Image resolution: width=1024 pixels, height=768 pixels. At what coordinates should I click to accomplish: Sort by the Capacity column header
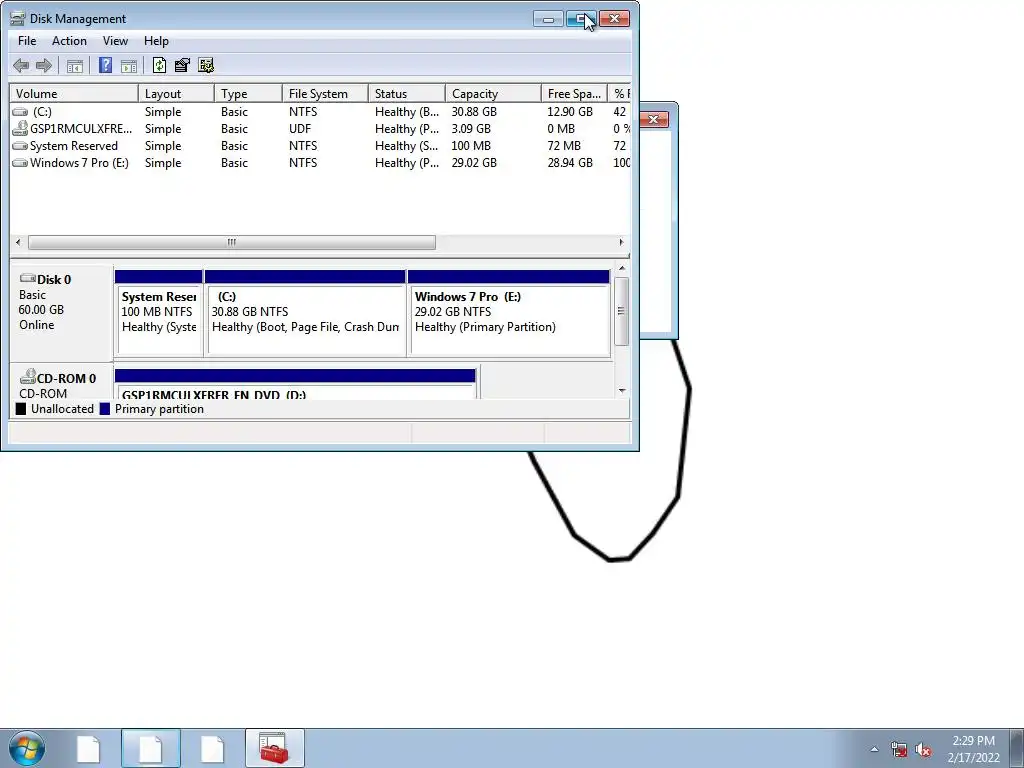pyautogui.click(x=493, y=93)
